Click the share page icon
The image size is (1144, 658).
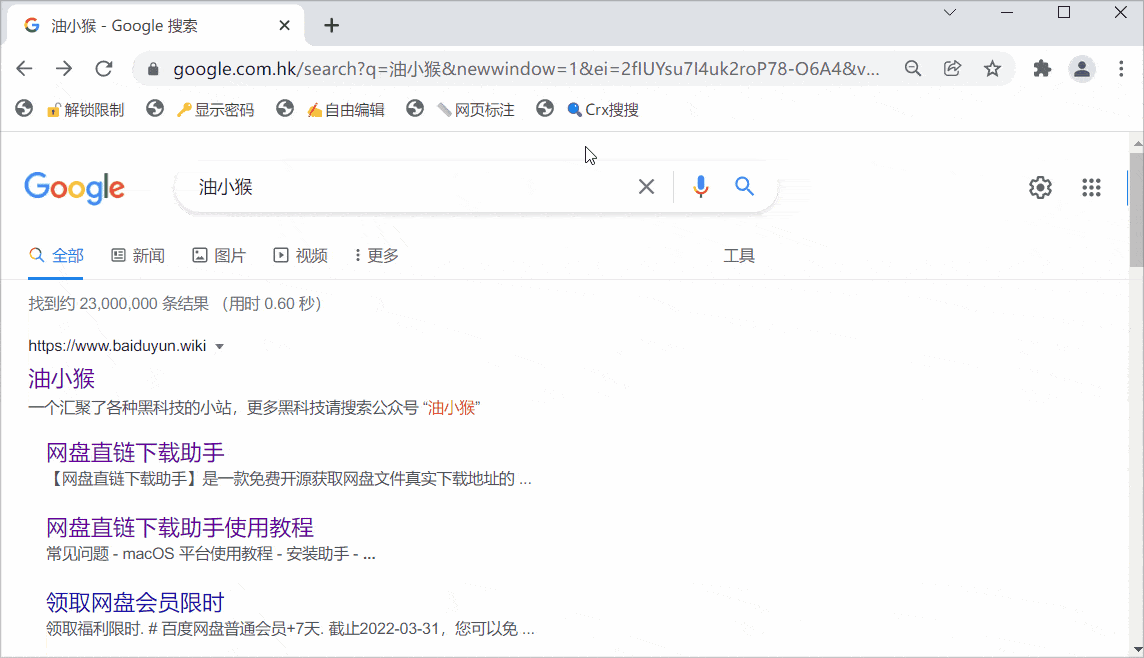click(x=952, y=69)
